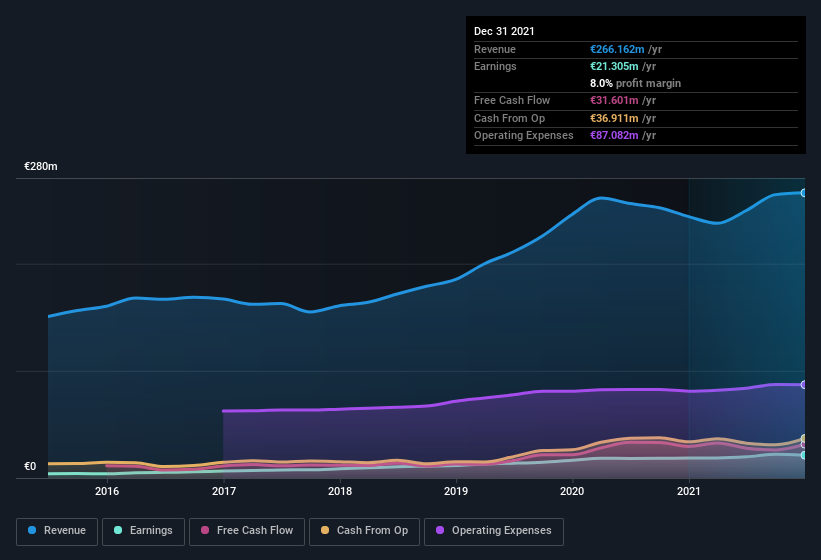Click the Cash From Op label in tooltip

(x=509, y=118)
